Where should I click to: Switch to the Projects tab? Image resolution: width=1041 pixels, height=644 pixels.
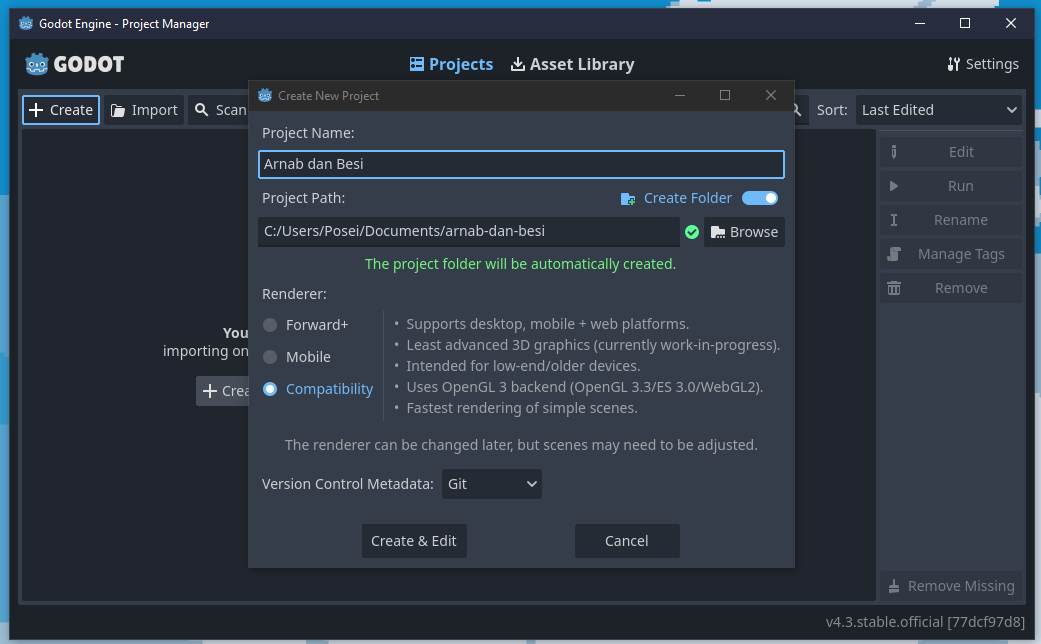[451, 64]
